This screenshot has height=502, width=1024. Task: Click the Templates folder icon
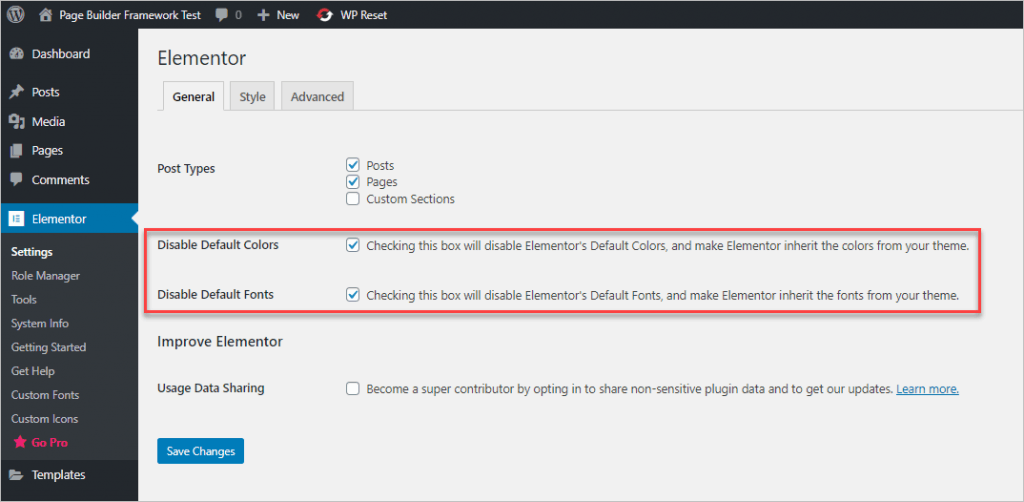(x=16, y=475)
